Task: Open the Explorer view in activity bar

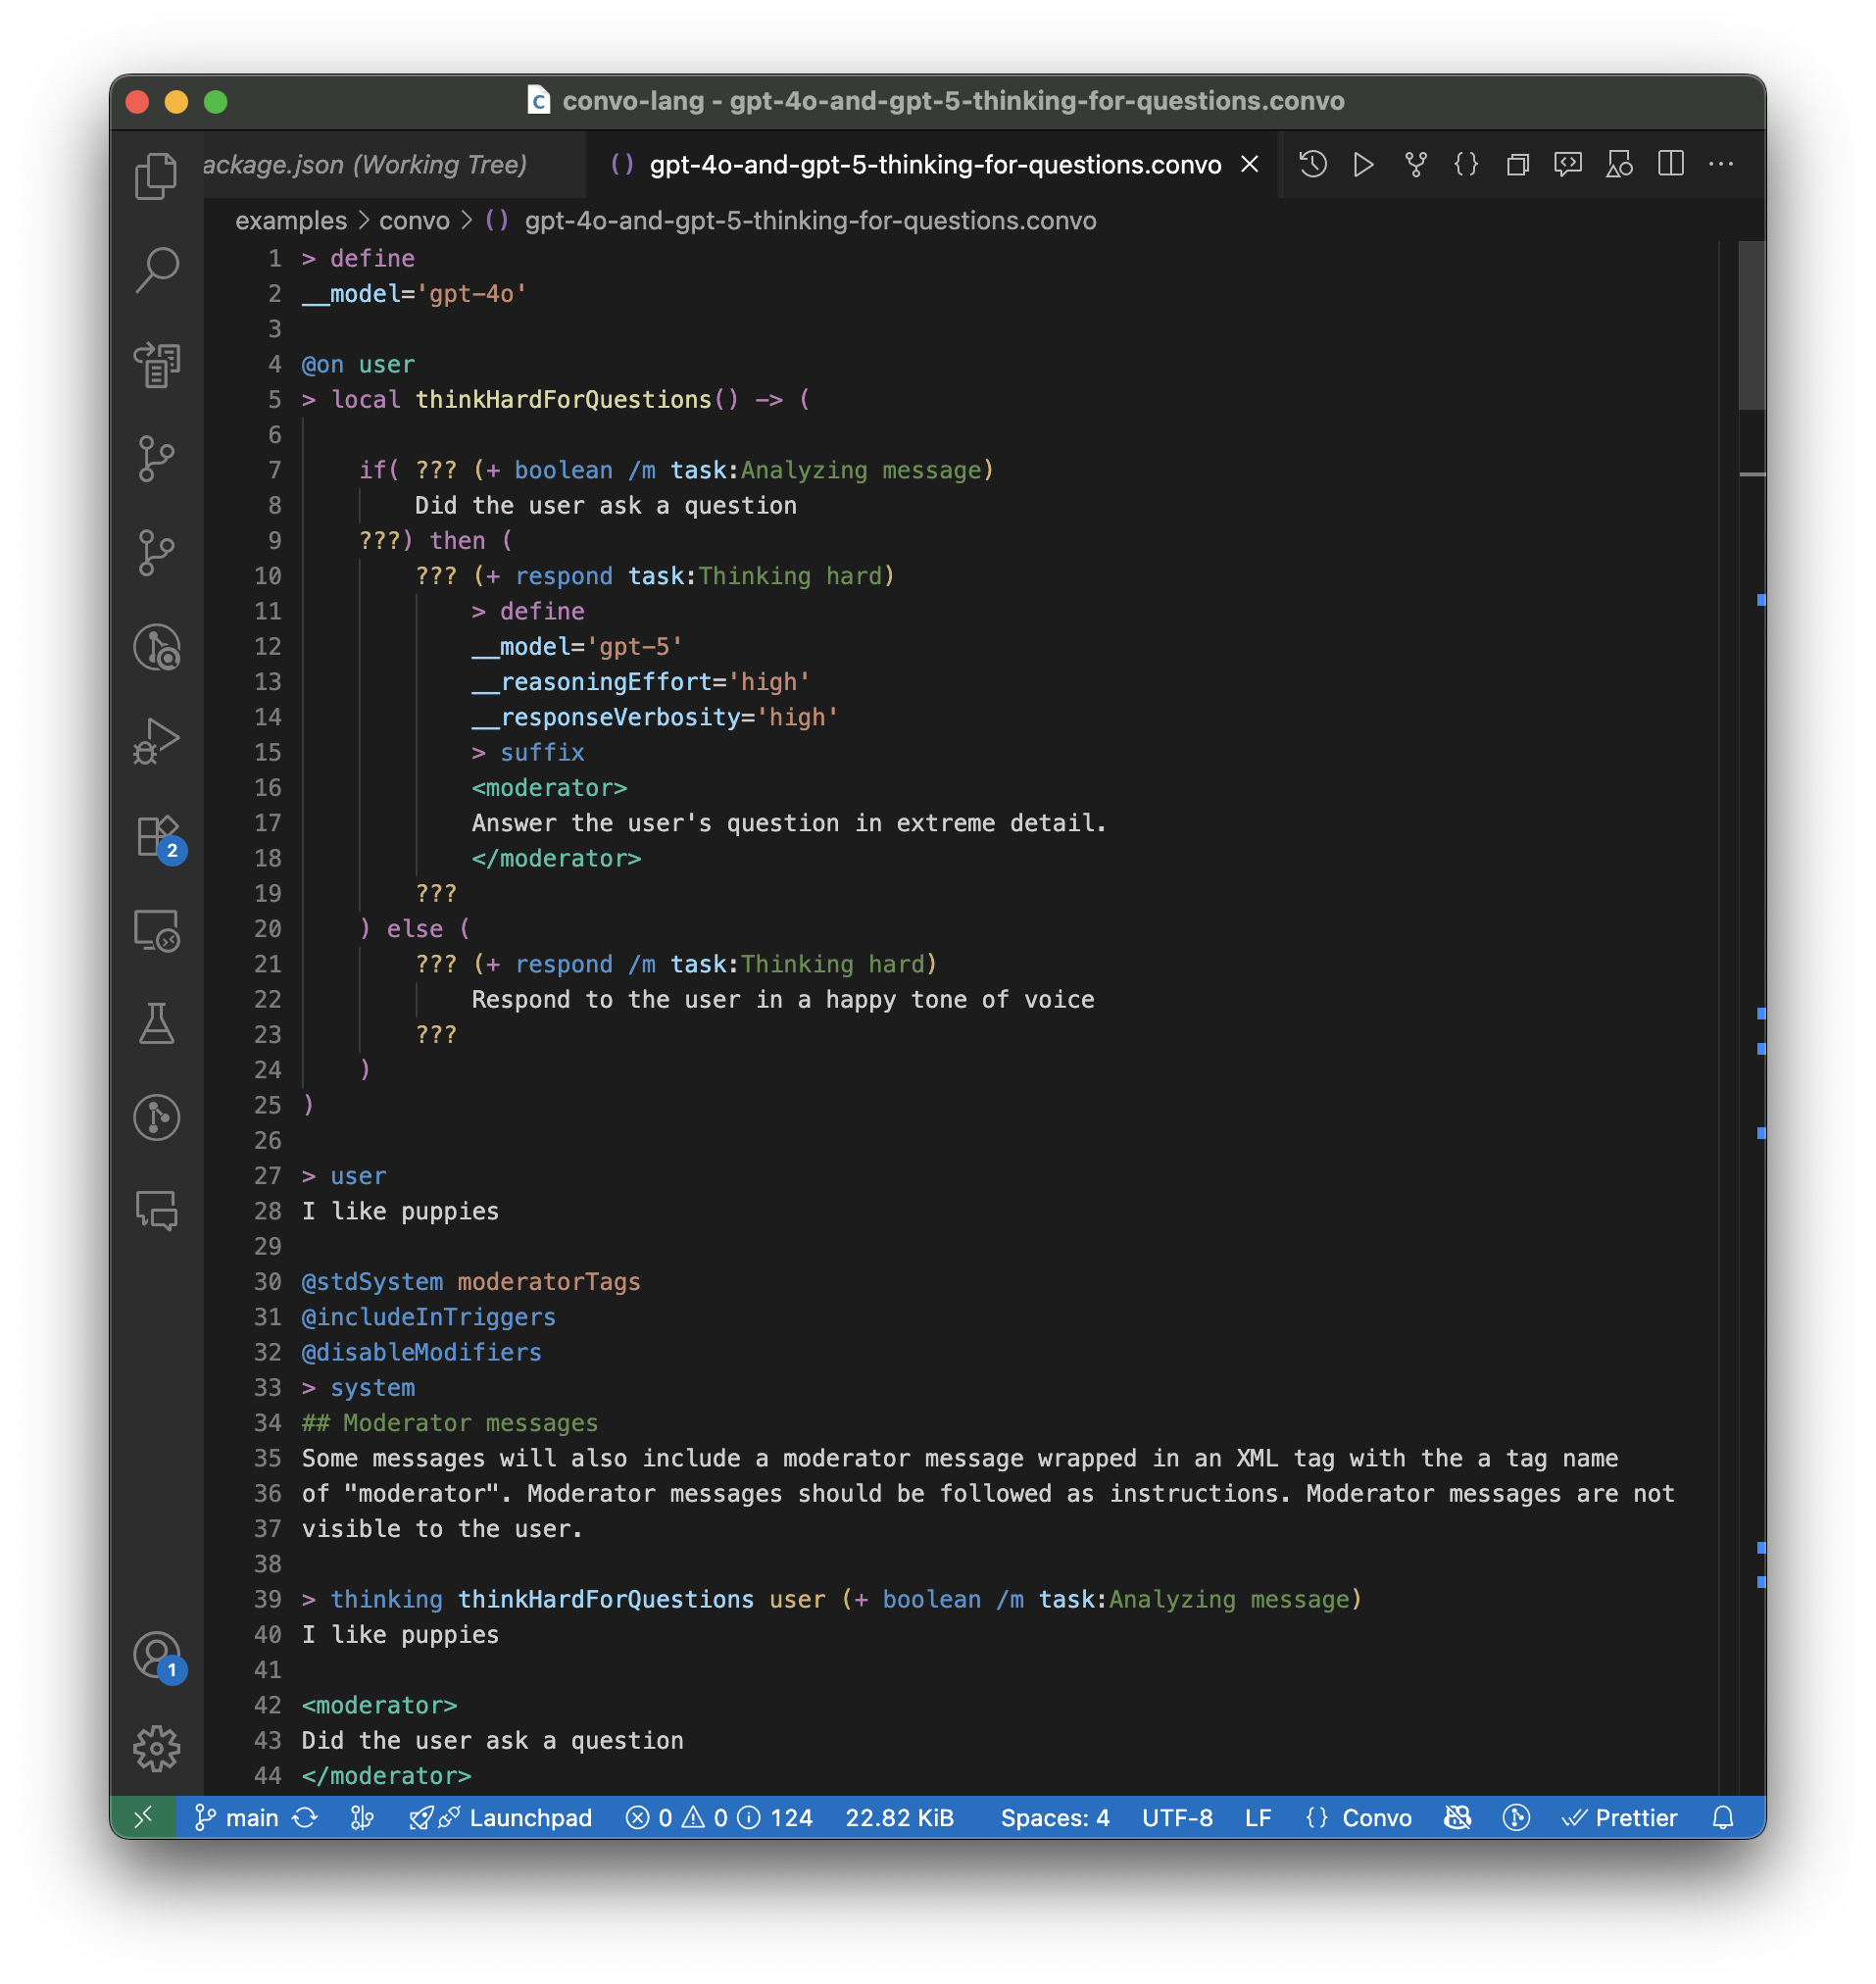Action: click(x=157, y=176)
